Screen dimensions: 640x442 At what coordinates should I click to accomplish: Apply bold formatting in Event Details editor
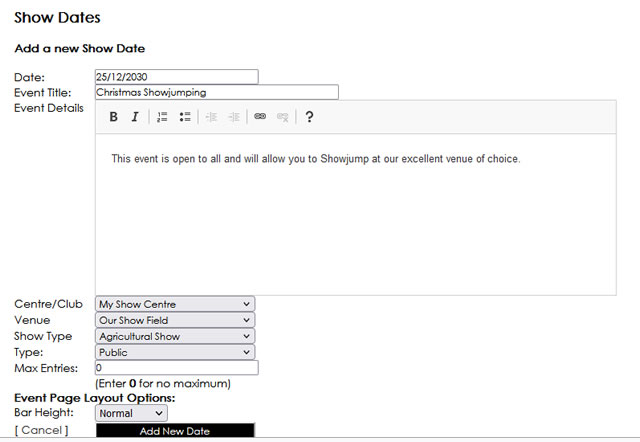point(113,117)
